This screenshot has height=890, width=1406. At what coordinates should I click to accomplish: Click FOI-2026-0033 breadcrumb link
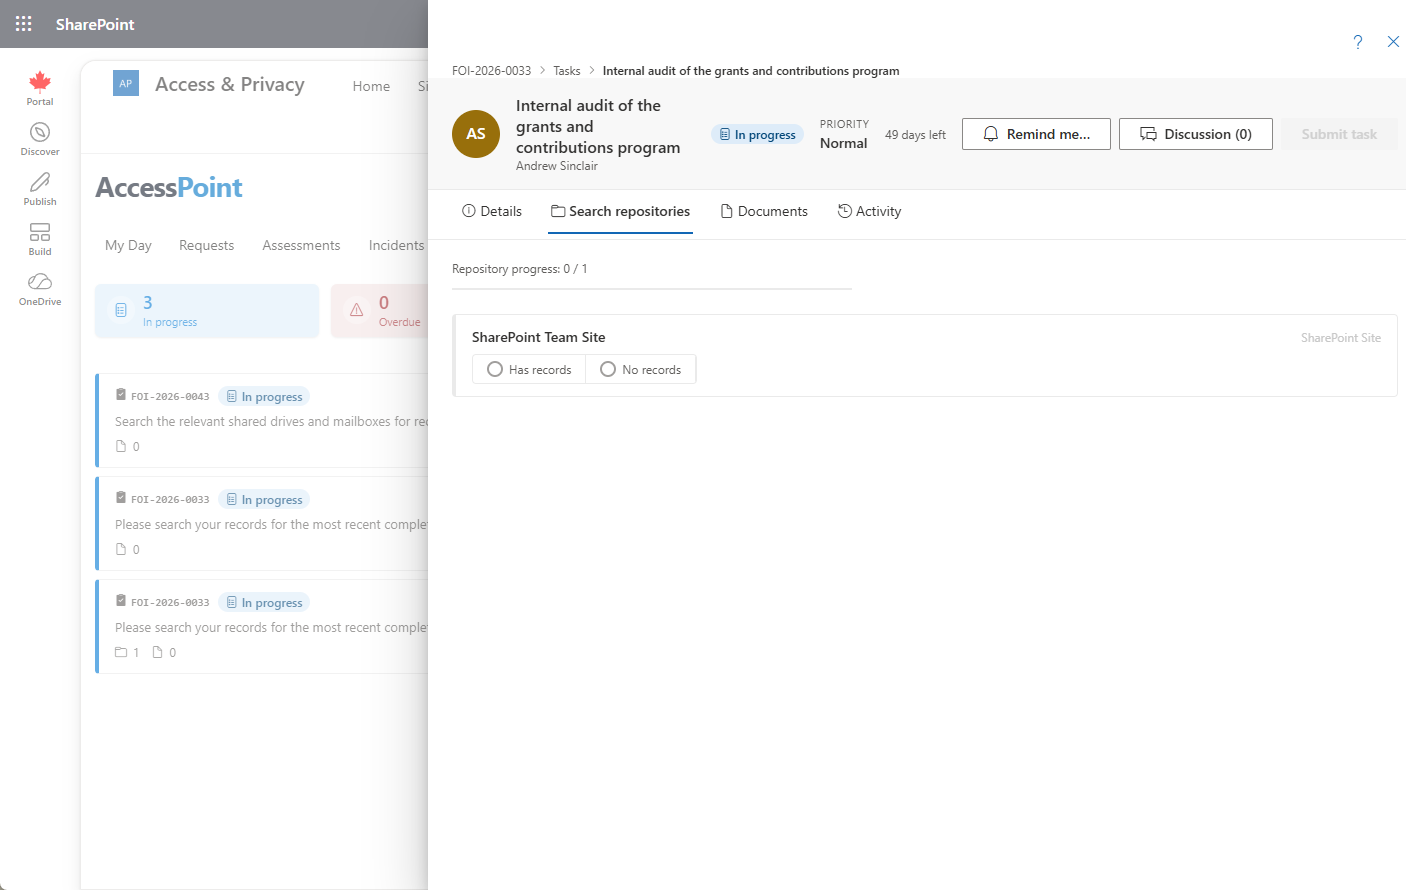click(x=491, y=71)
